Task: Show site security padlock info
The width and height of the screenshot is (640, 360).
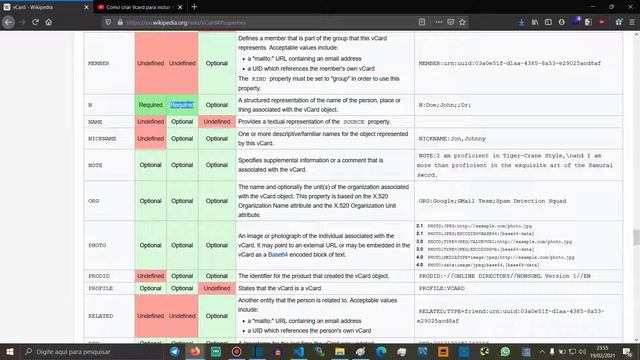Action: pyautogui.click(x=120, y=22)
